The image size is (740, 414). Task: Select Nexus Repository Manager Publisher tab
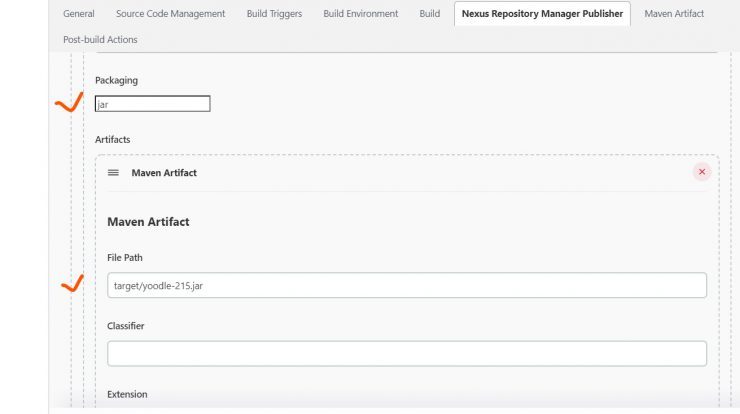coord(542,14)
